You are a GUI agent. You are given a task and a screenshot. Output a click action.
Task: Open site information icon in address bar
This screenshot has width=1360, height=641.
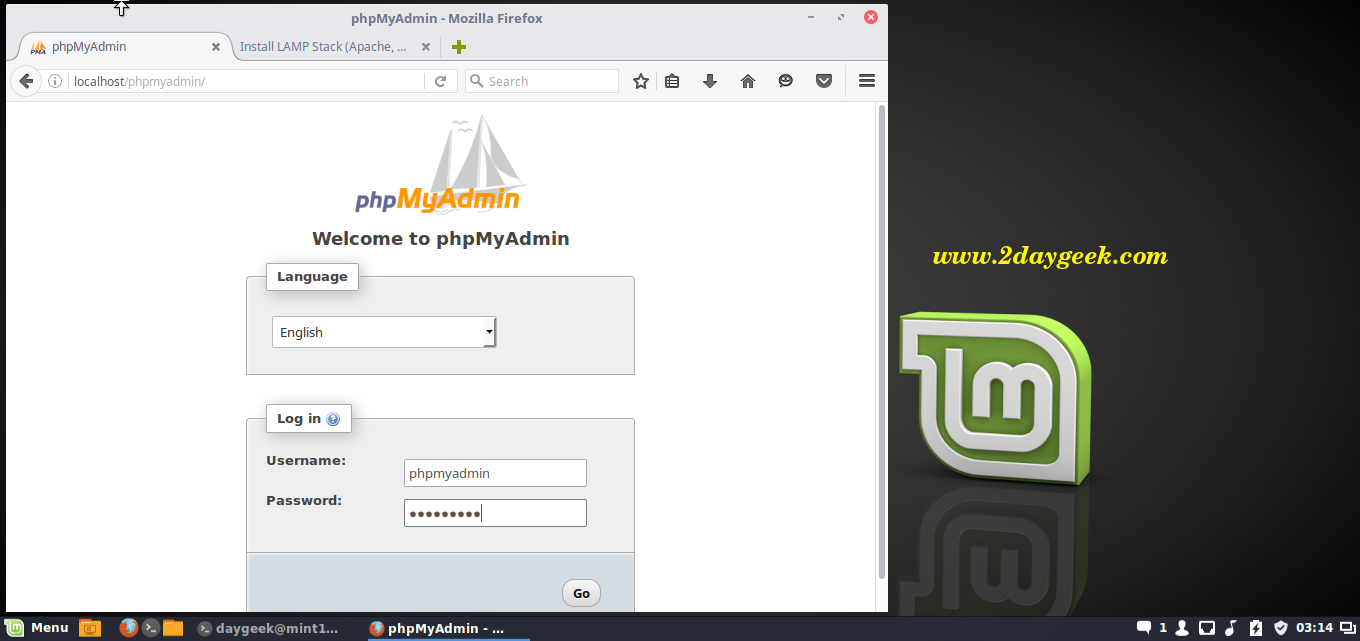click(x=55, y=81)
